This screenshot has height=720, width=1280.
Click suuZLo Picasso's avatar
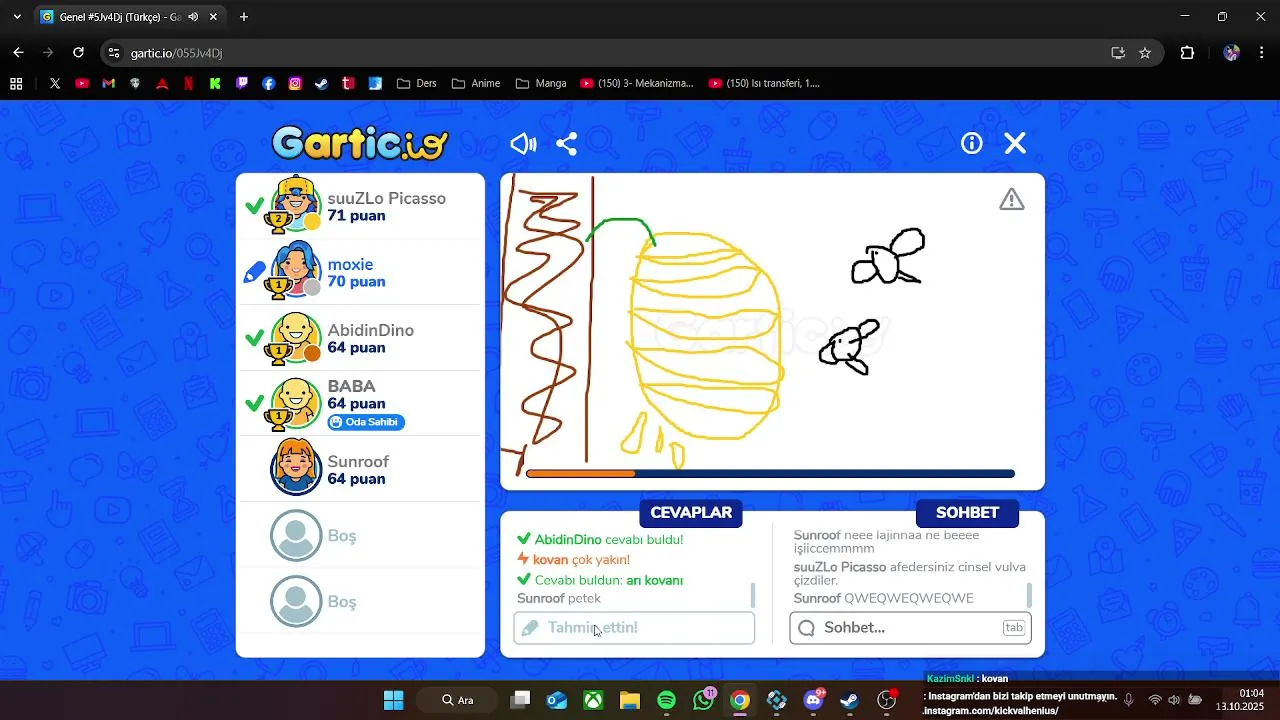coord(296,205)
